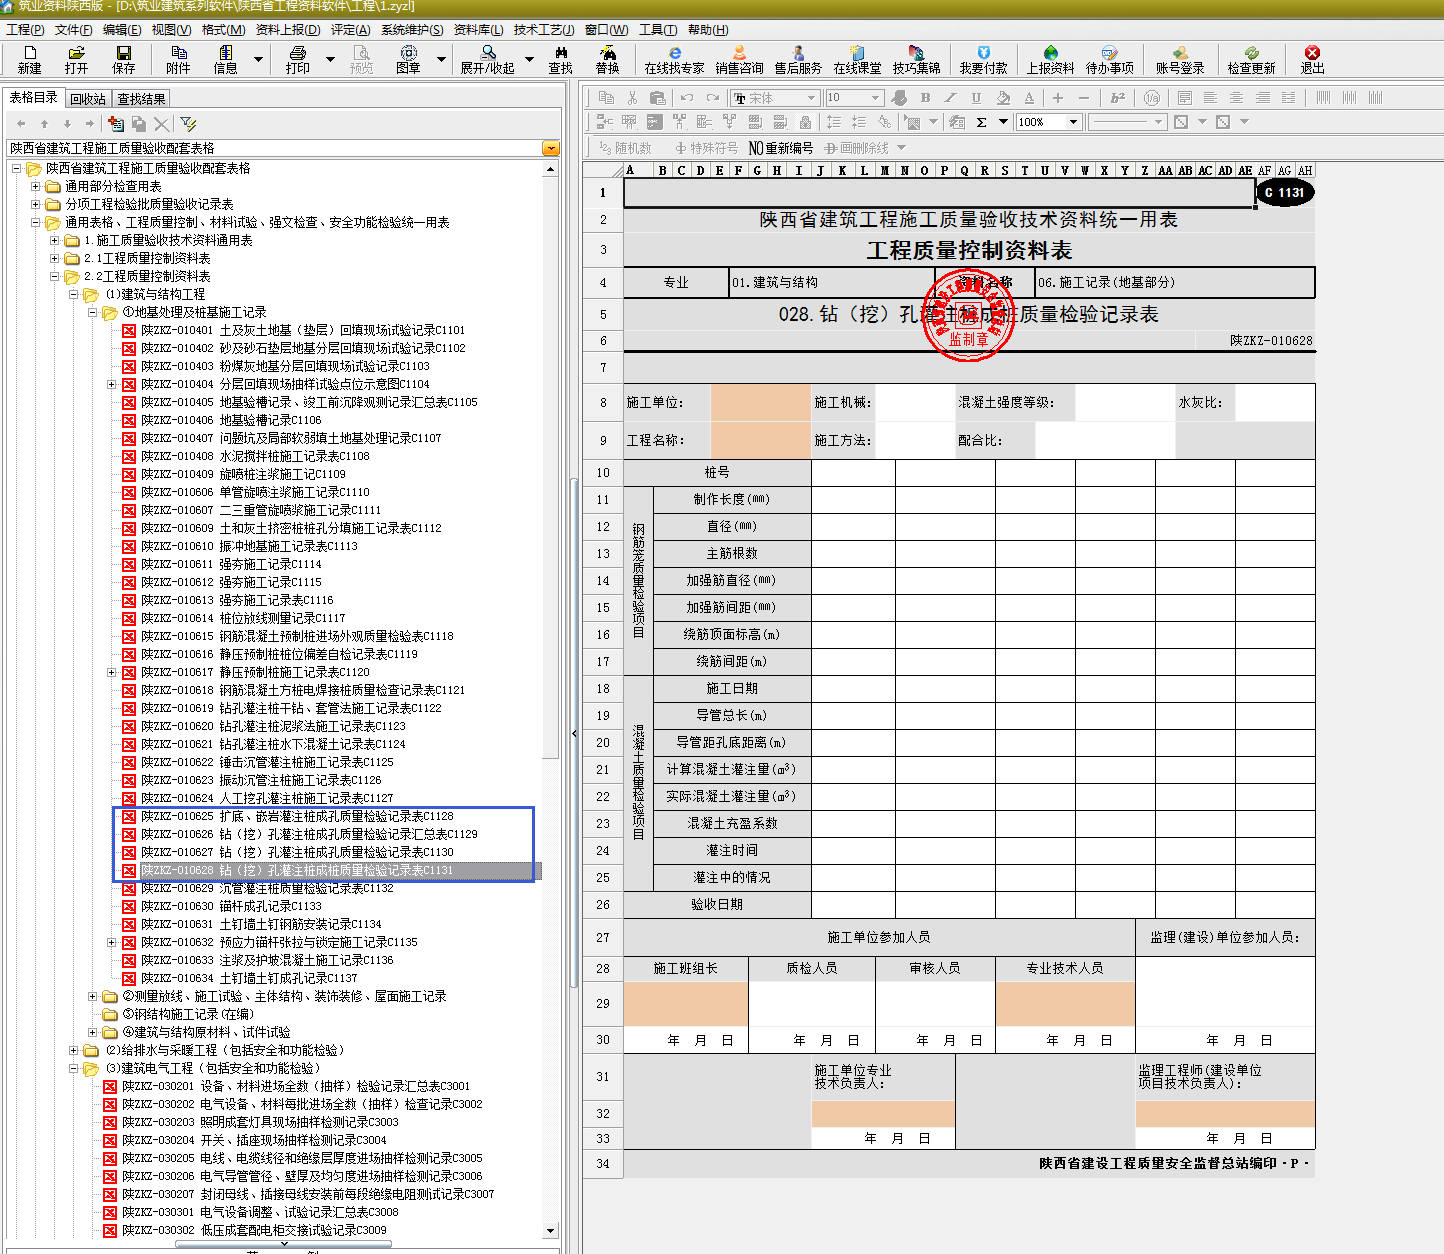Screen dimensions: 1444x1254
Task: Open dropdown arrow next to 信息
Action: [258, 59]
